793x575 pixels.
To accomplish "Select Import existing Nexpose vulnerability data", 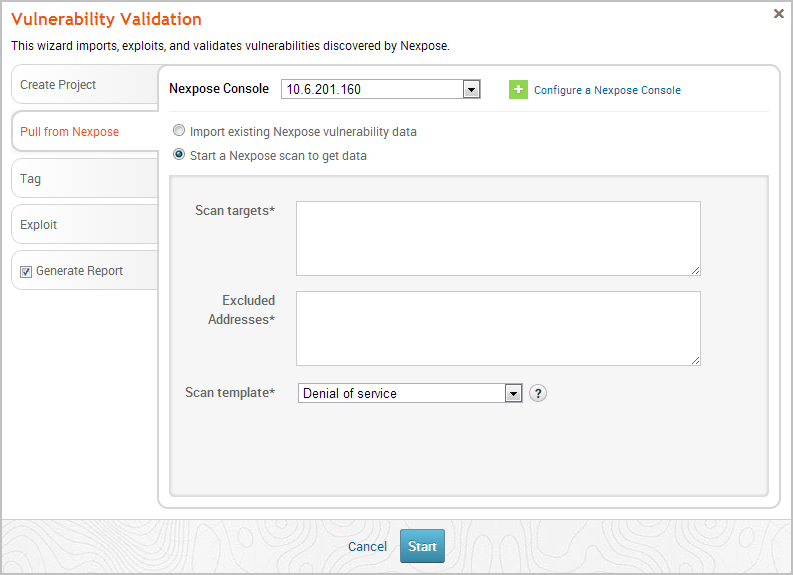I will click(179, 131).
